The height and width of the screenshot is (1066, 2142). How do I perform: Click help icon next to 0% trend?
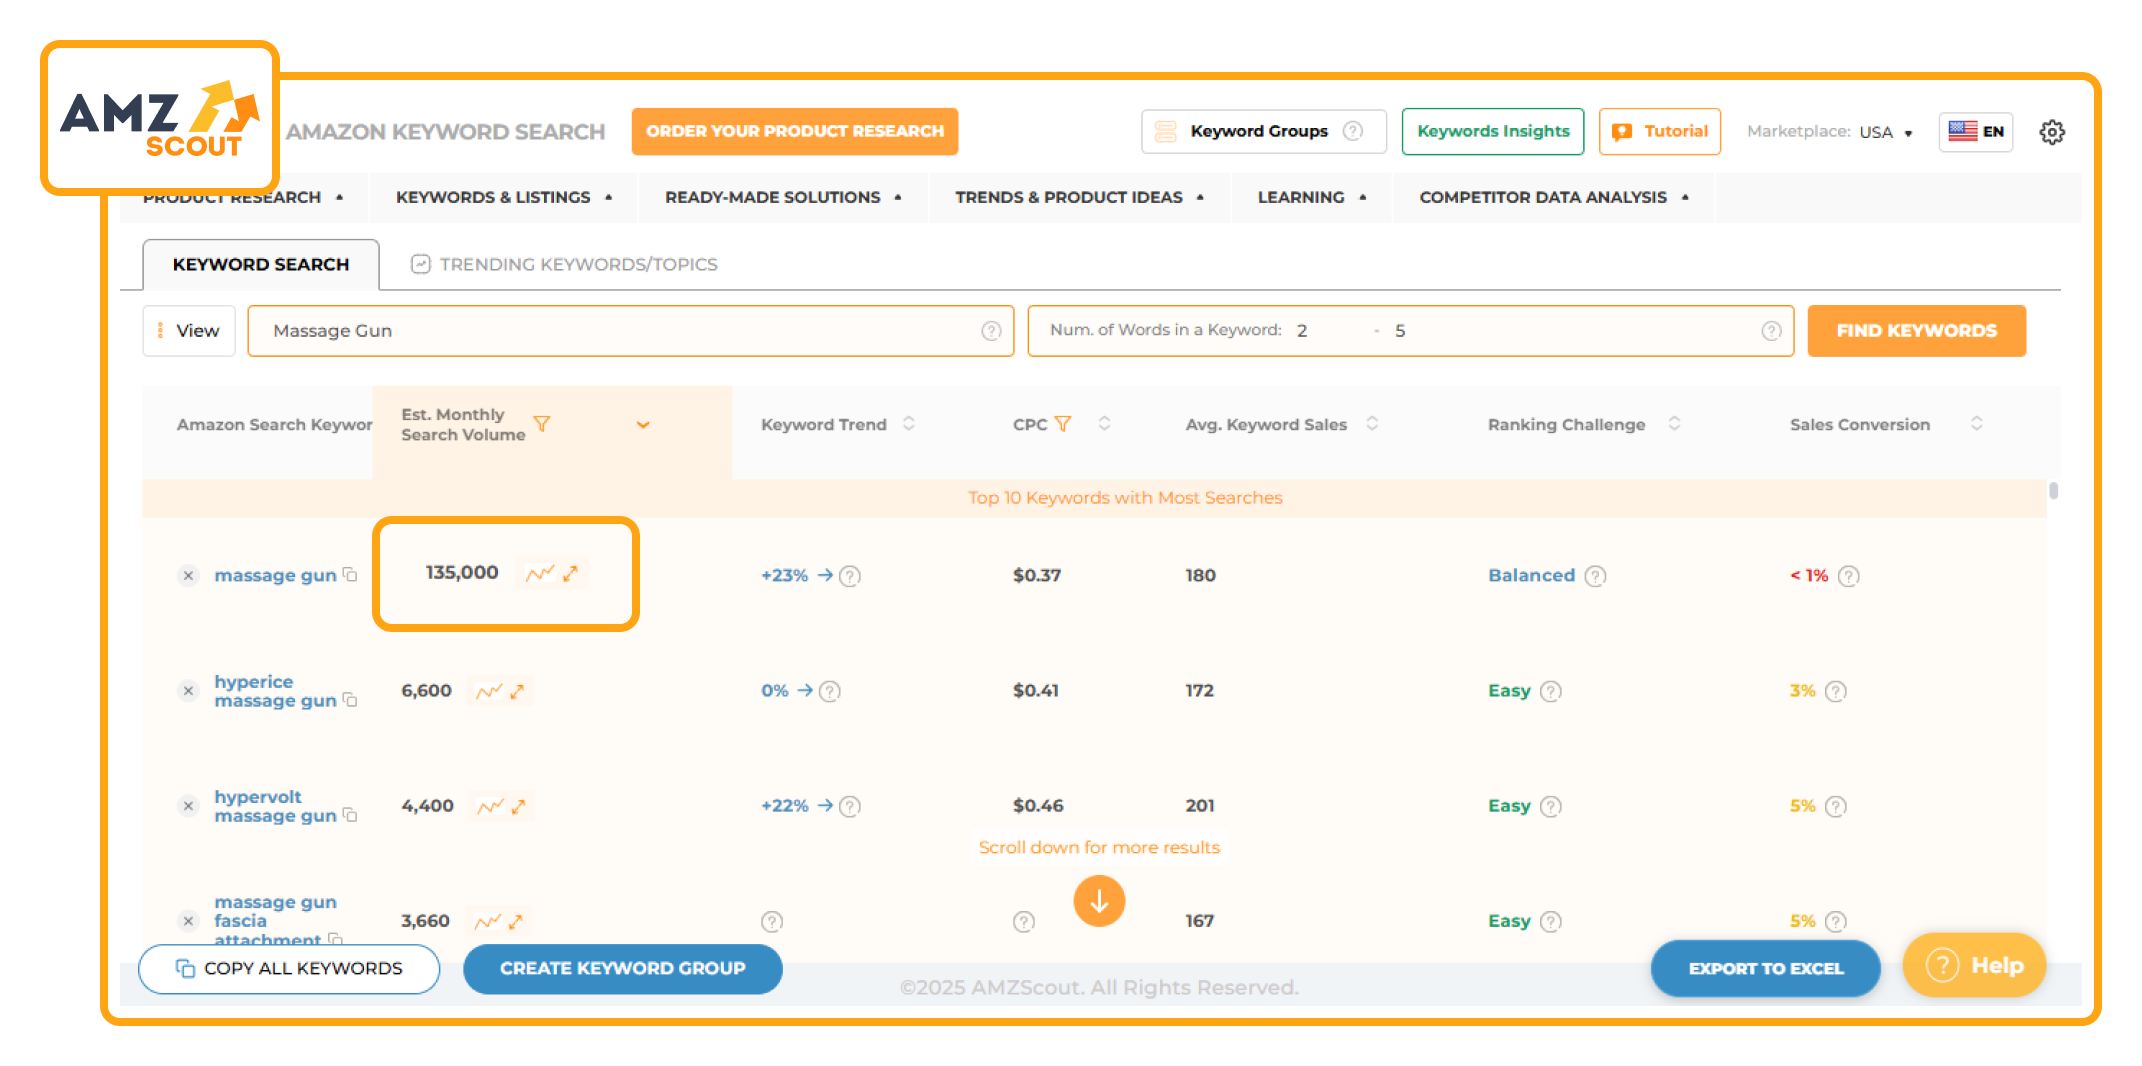pos(830,691)
